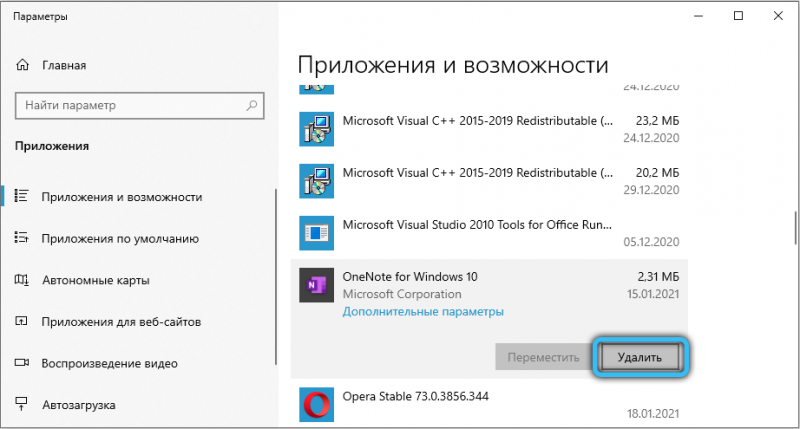Viewport: 800px width, 429px height.
Task: Click the 18.01.2021 date for Opera
Action: coord(653,414)
